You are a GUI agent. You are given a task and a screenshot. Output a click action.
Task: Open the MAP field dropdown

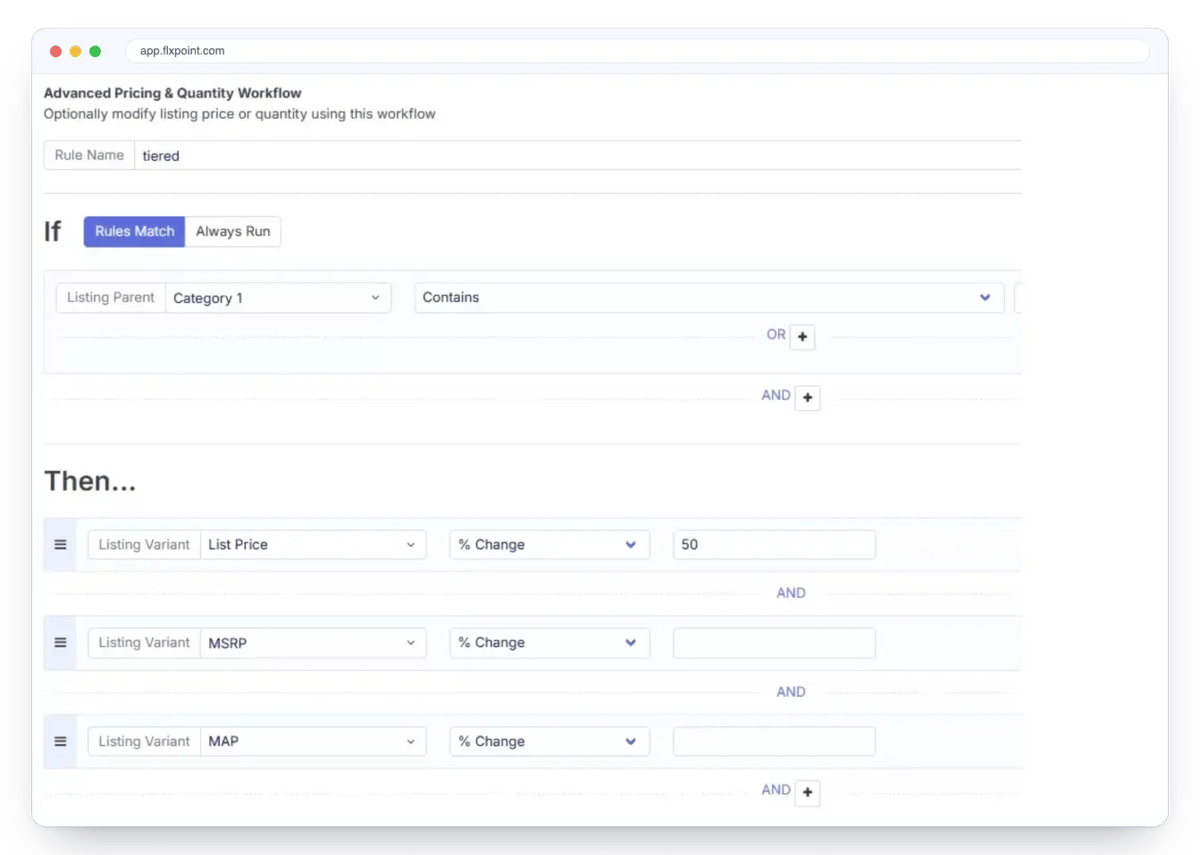[313, 742]
